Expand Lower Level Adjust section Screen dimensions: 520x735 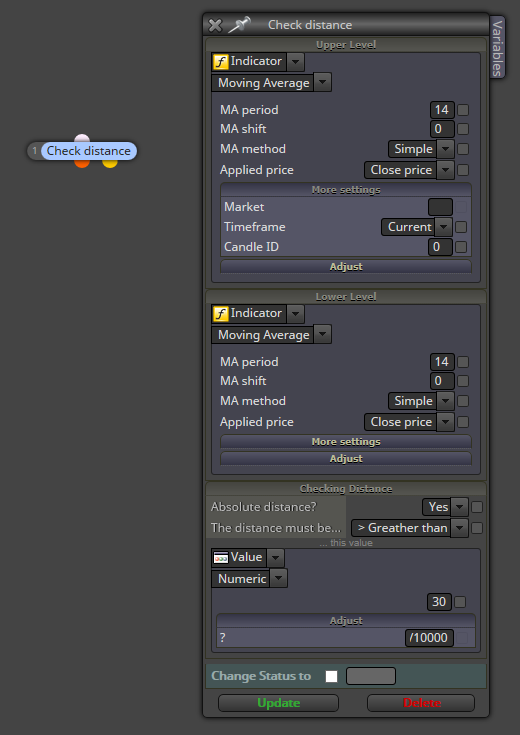click(346, 458)
